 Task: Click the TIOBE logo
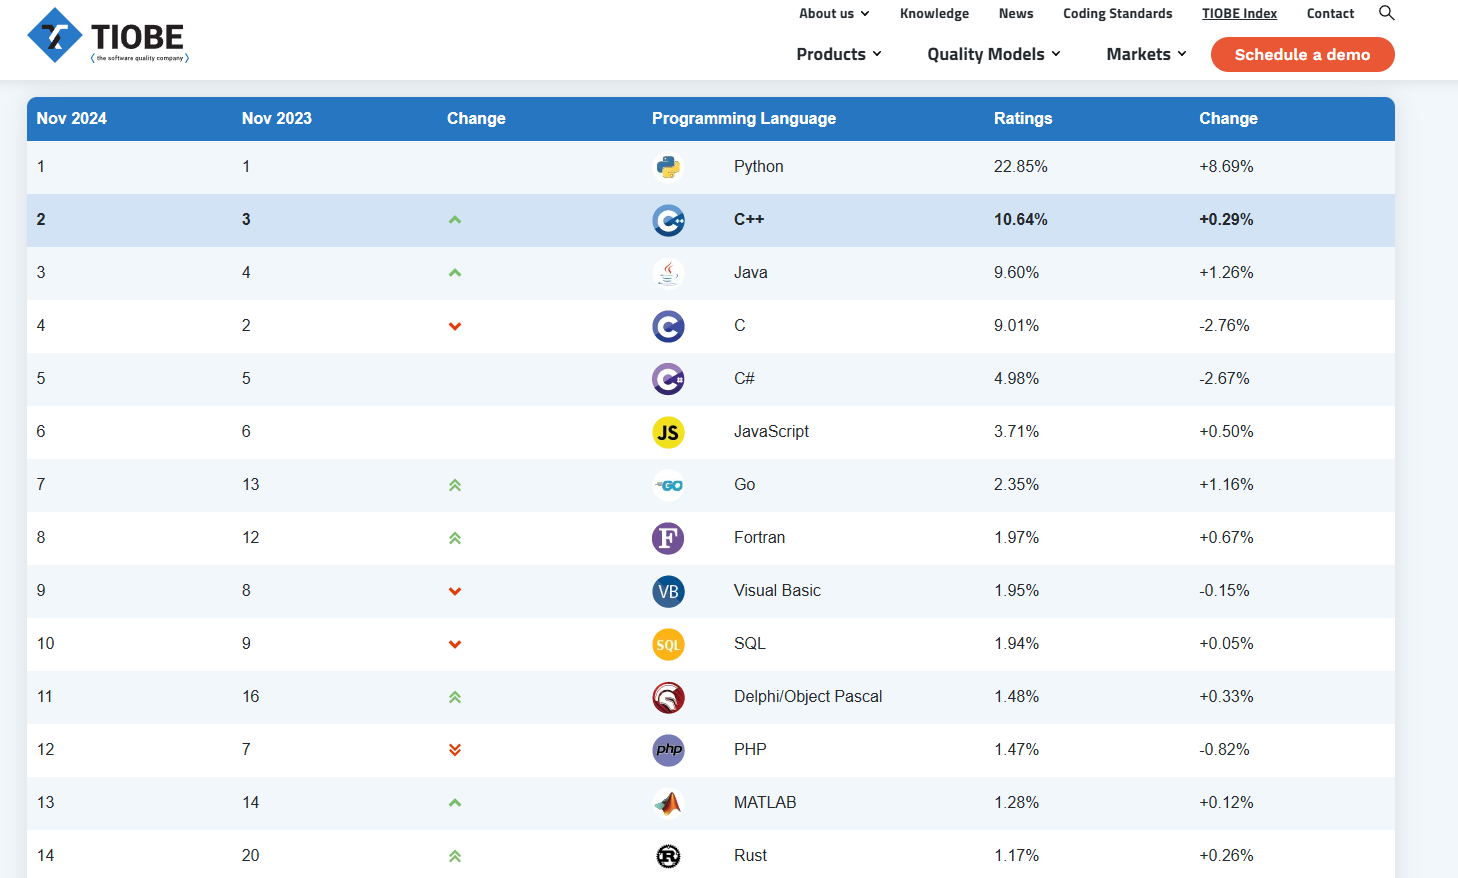[108, 36]
